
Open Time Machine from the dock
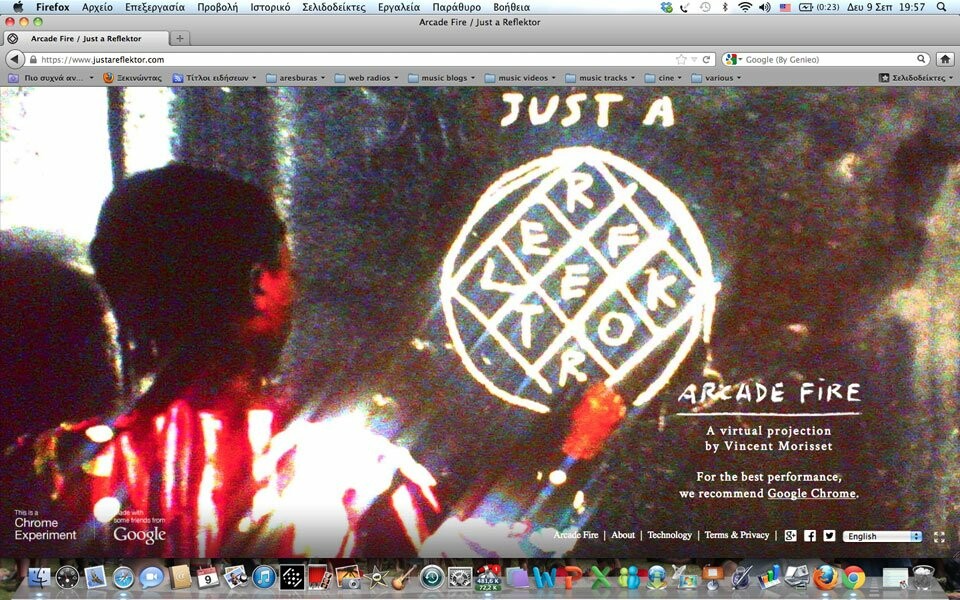[432, 577]
